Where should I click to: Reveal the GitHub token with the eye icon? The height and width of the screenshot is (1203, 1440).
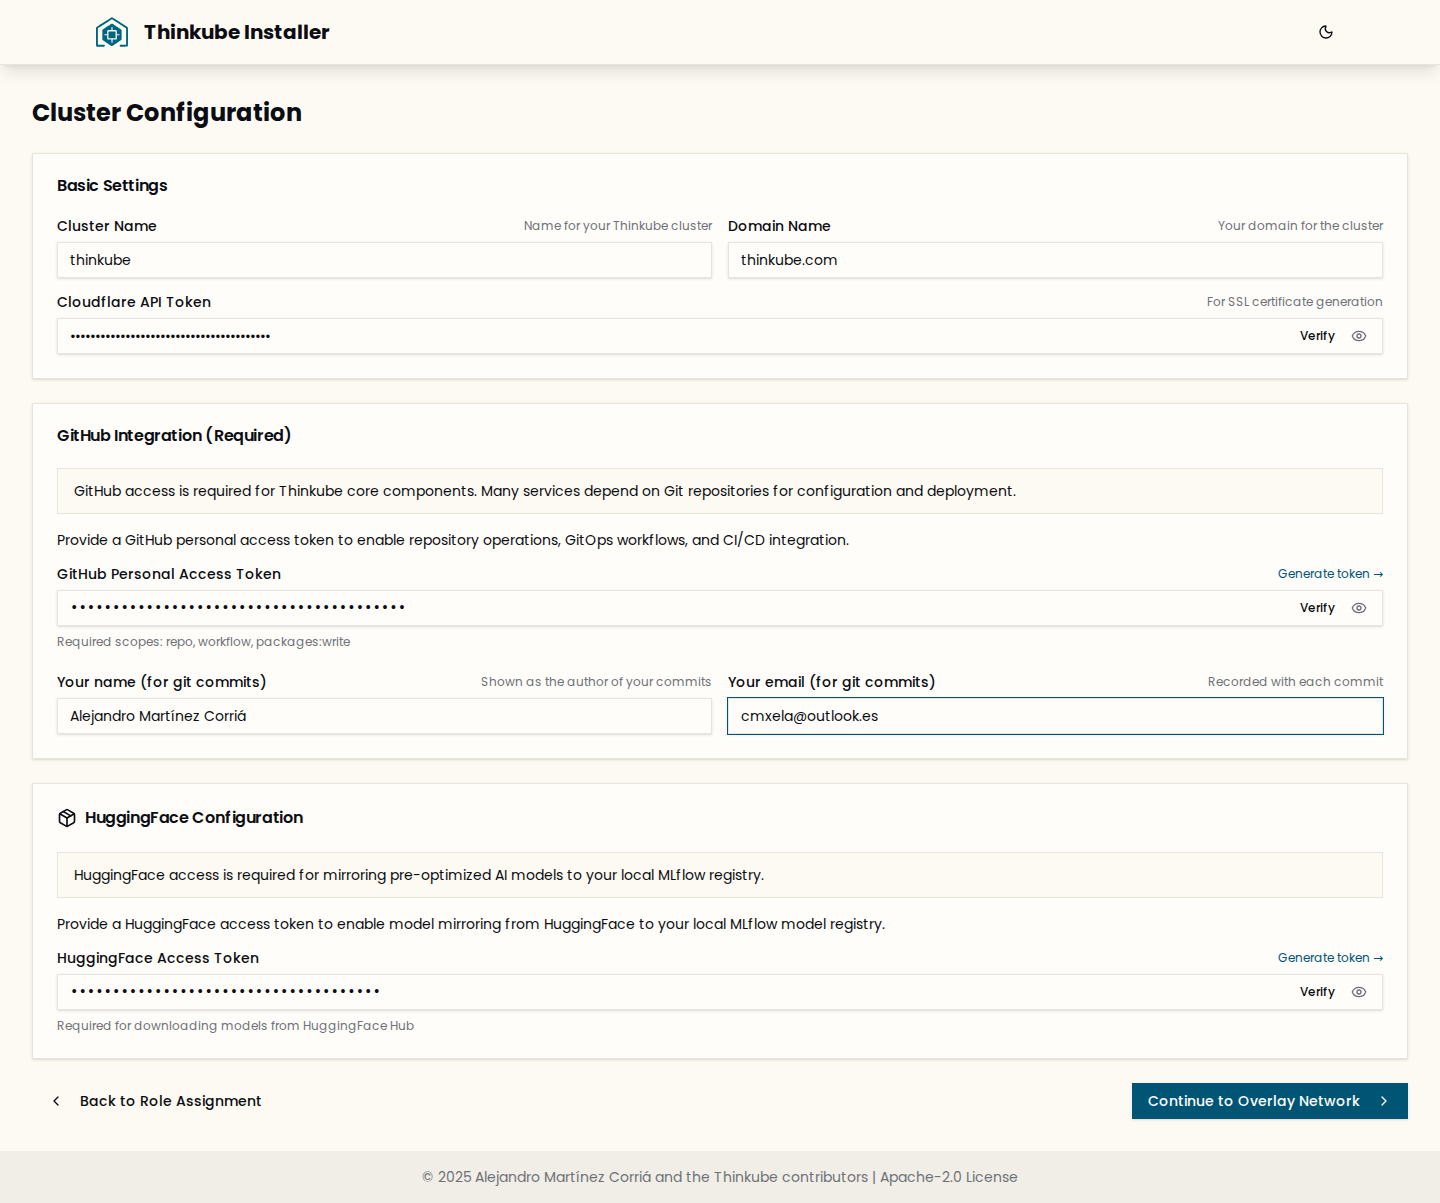(1359, 608)
